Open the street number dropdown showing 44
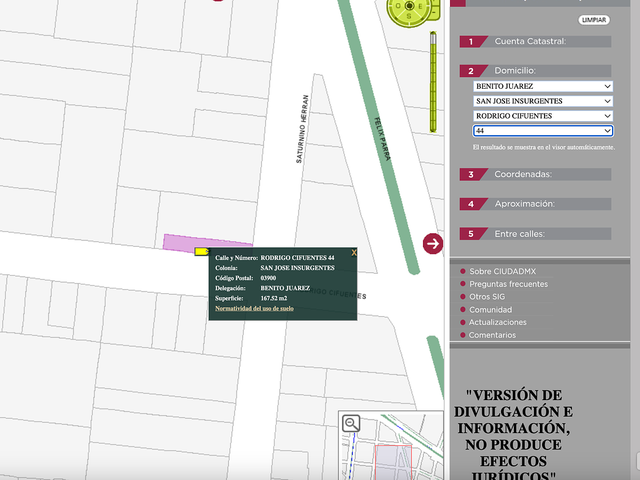 click(543, 131)
